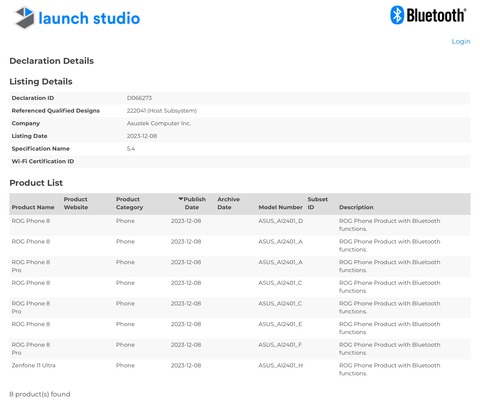Screen dimensions: 480x403
Task: Click Phone category in the ASUS_AI2401_F row
Action: pyautogui.click(x=125, y=345)
